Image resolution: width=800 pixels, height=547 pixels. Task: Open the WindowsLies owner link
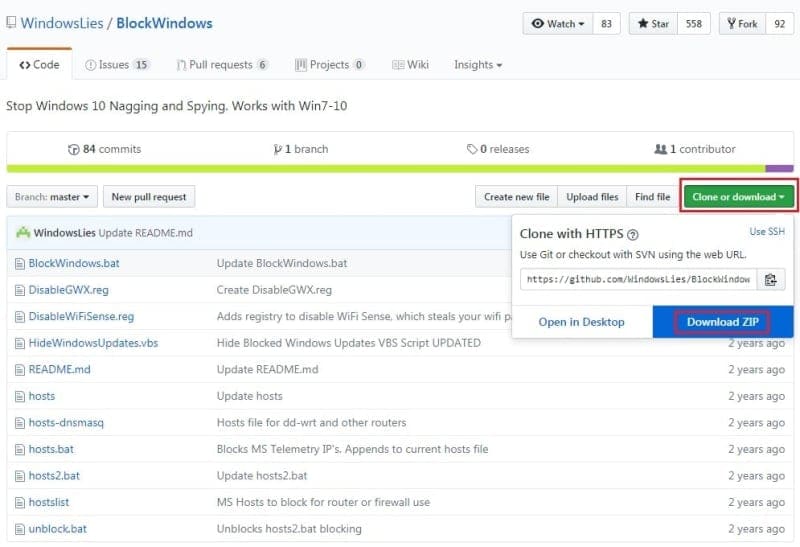point(62,23)
